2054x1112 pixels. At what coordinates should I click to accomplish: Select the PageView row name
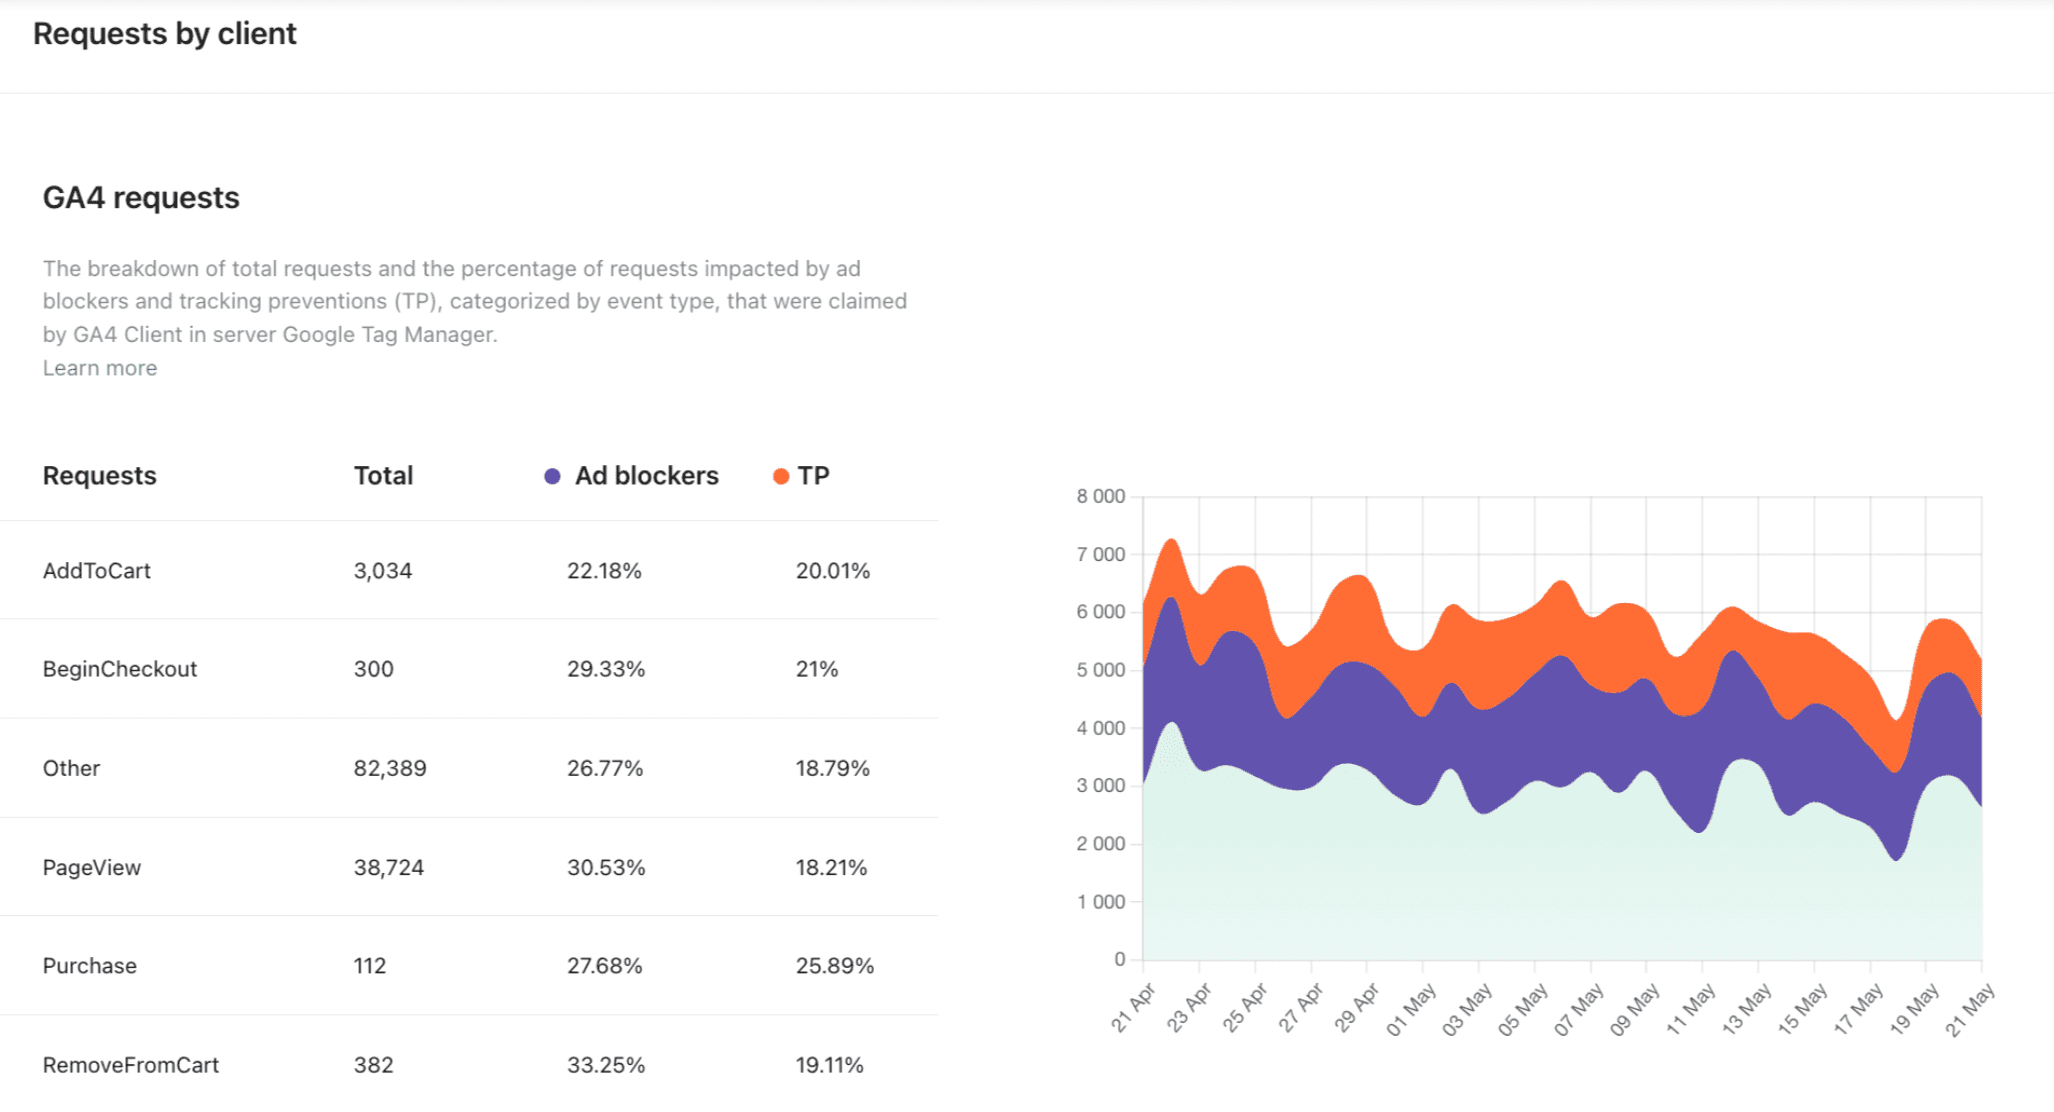[92, 867]
